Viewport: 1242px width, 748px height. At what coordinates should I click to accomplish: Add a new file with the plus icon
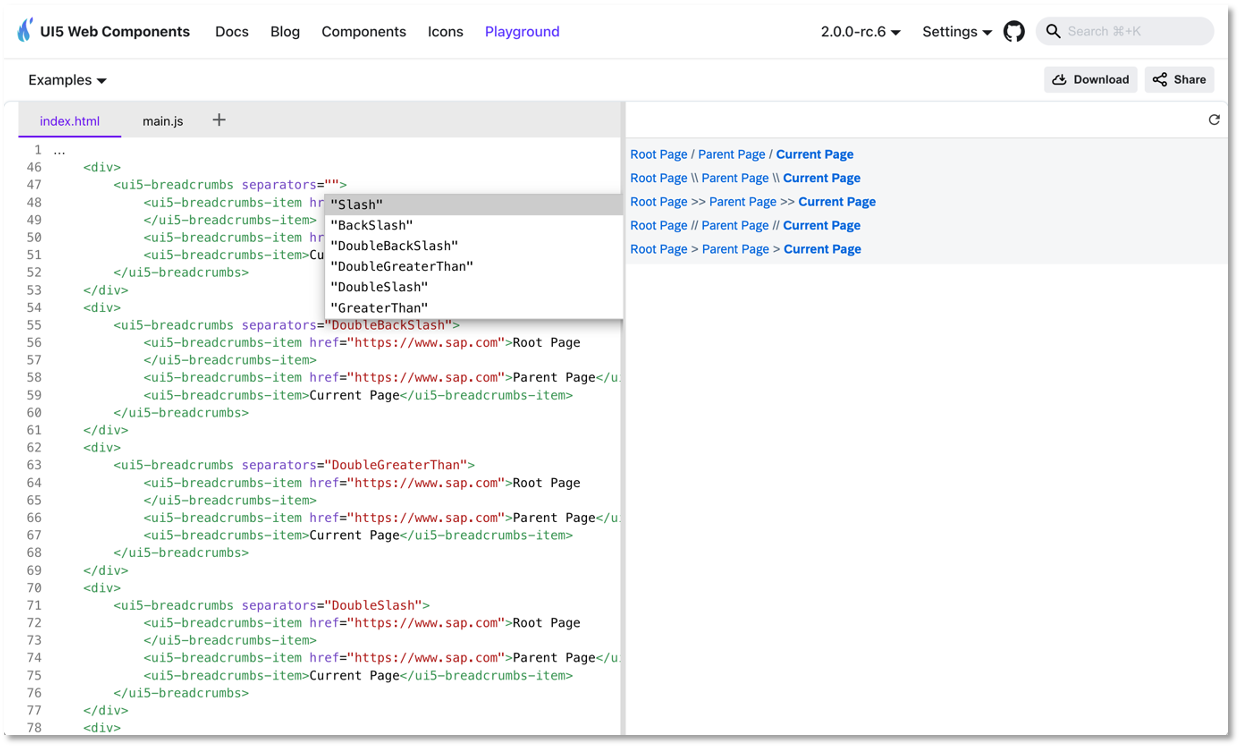click(219, 119)
